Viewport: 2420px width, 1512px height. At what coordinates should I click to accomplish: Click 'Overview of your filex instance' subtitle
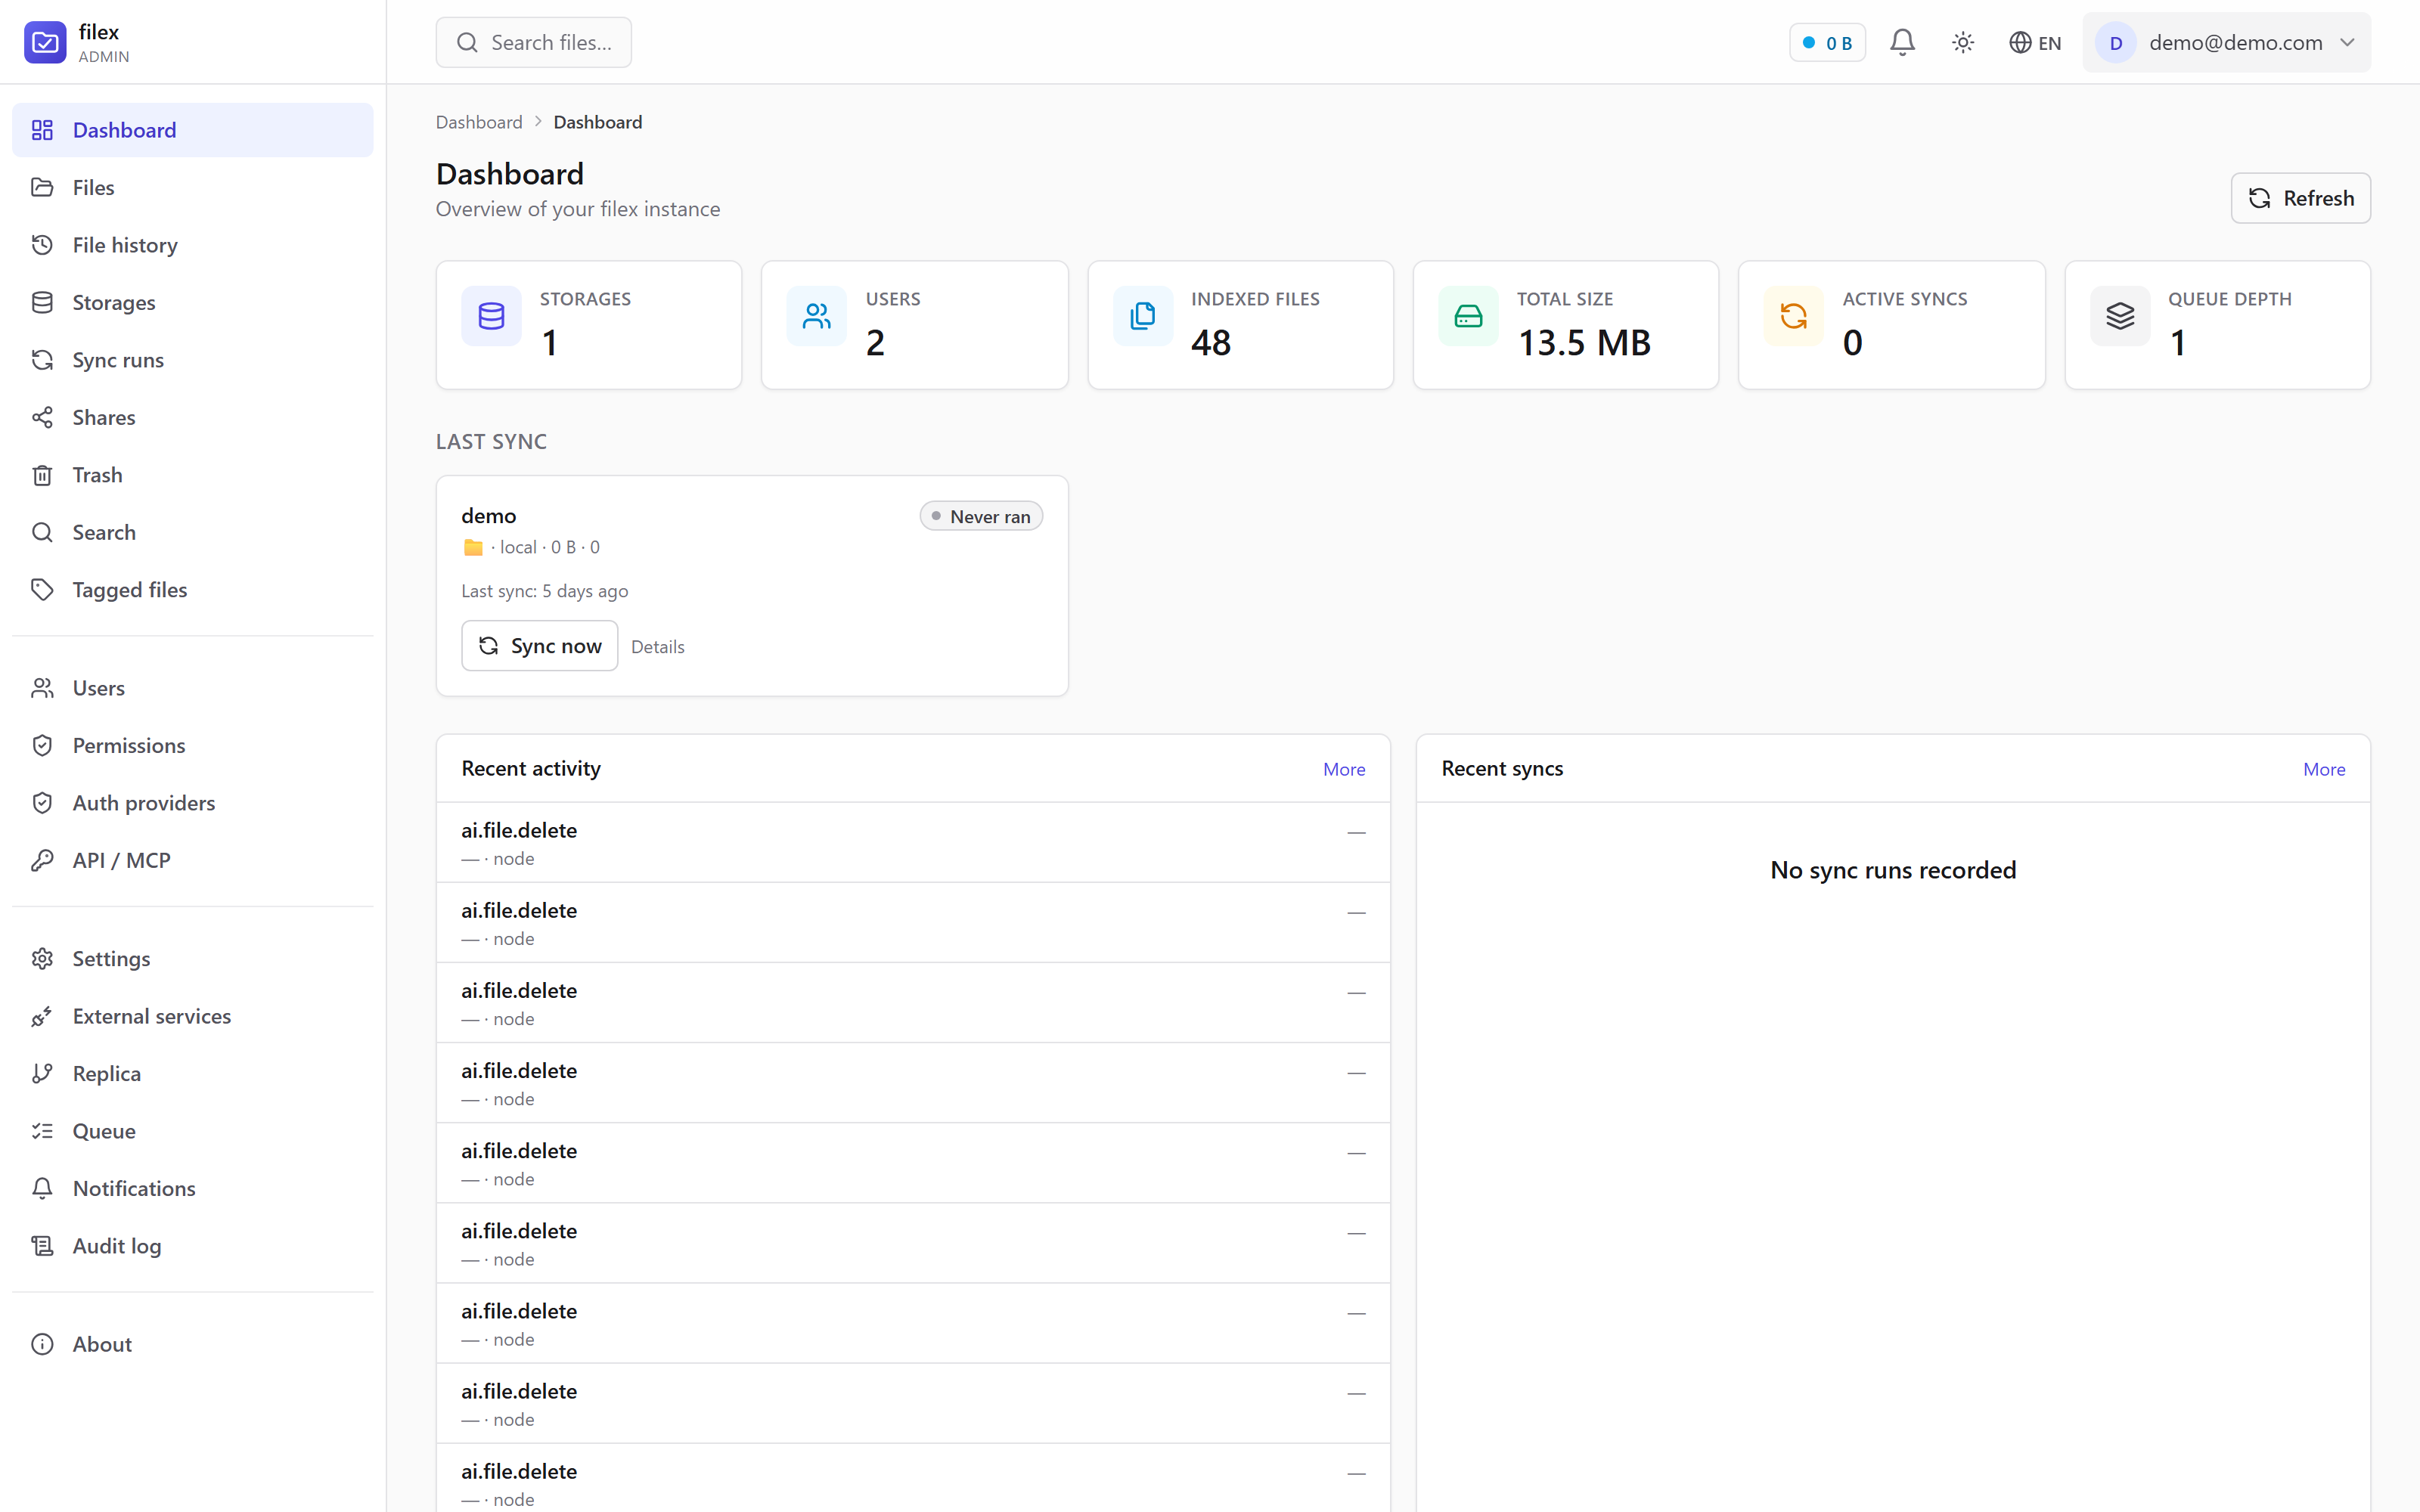point(578,209)
